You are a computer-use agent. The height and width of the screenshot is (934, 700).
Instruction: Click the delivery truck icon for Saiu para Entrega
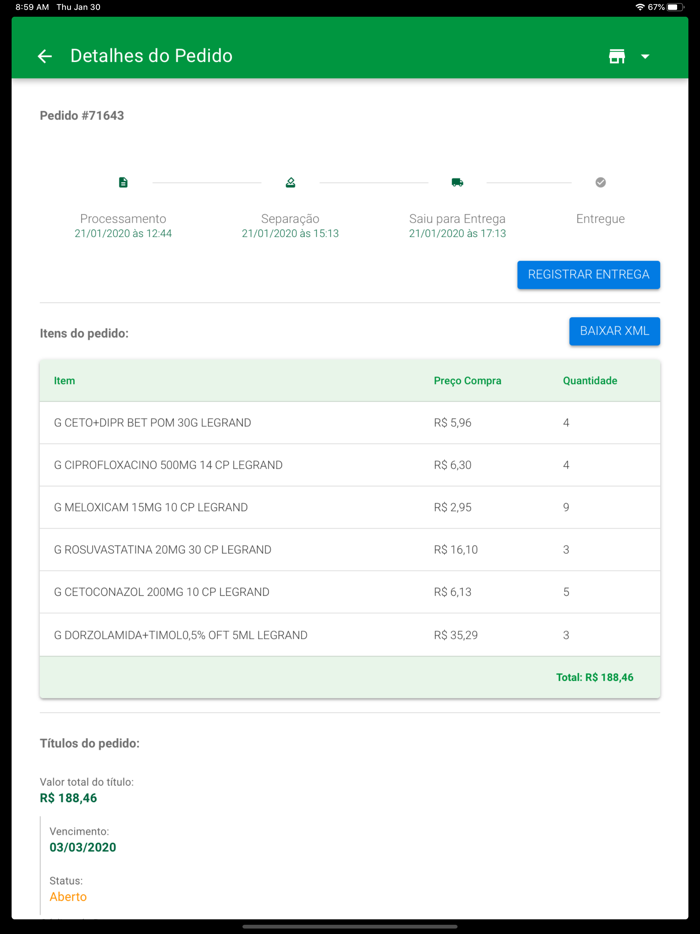pos(457,182)
